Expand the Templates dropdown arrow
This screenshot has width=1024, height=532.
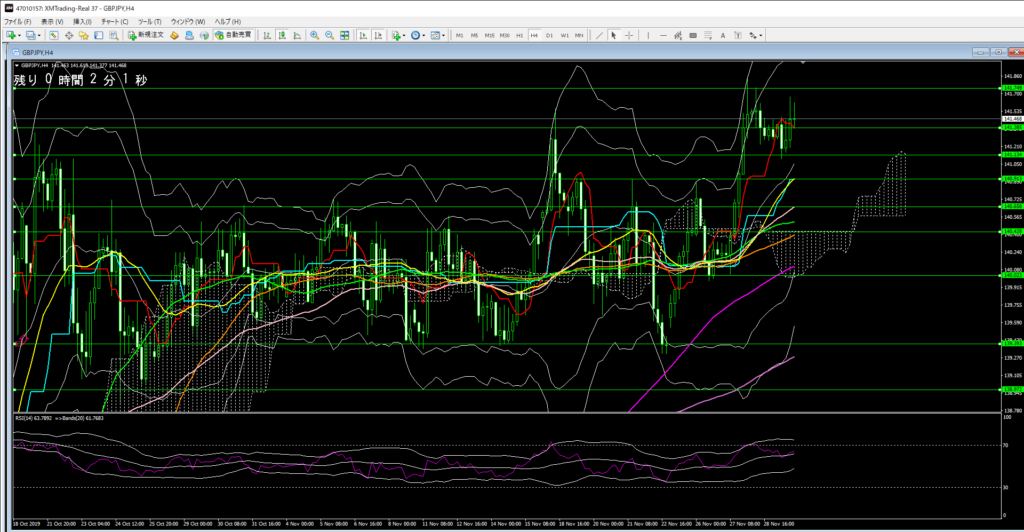[443, 35]
